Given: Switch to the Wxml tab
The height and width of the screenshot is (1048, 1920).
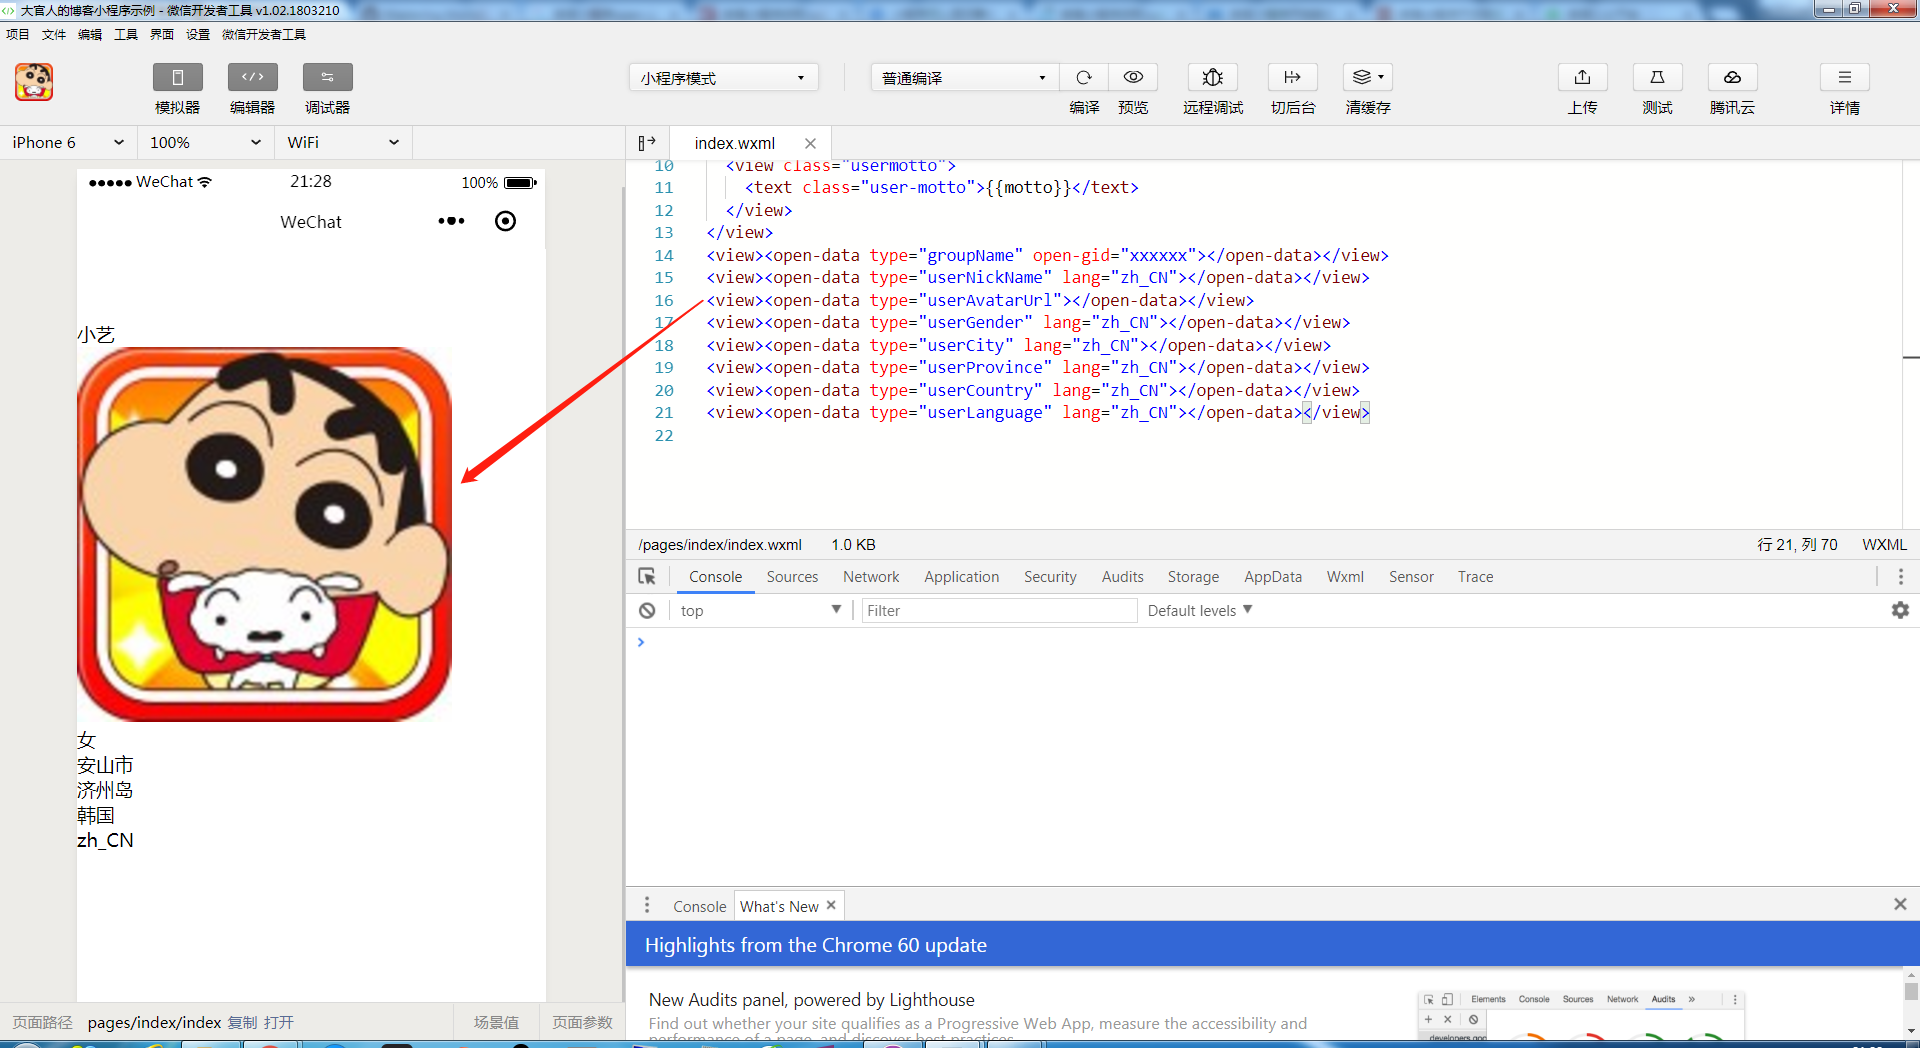Looking at the screenshot, I should tap(1345, 577).
